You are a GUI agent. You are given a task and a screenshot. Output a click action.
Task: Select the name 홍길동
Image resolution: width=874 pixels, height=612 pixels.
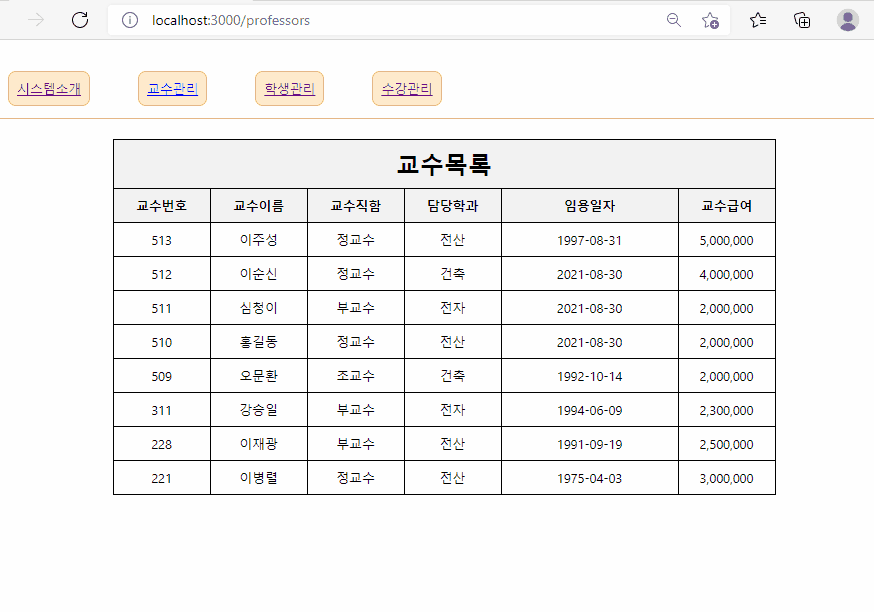[x=259, y=342]
